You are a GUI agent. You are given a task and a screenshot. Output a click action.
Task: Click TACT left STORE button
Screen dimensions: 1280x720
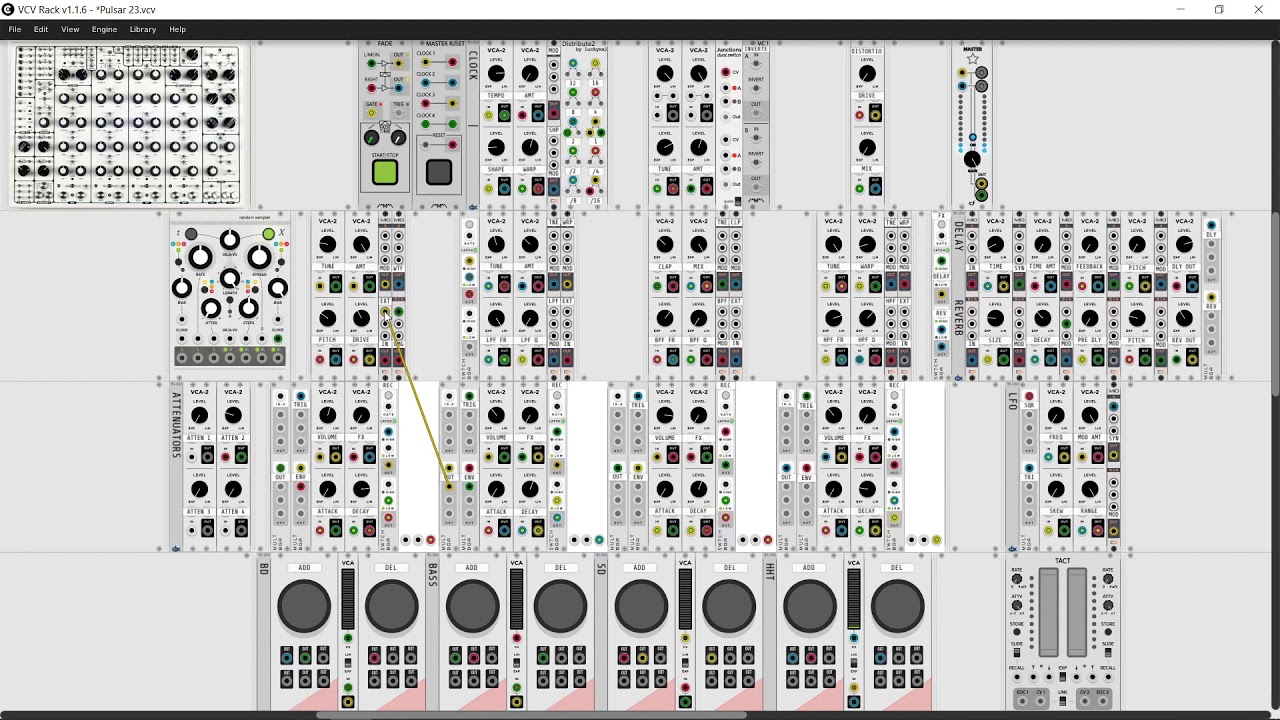pos(1017,632)
